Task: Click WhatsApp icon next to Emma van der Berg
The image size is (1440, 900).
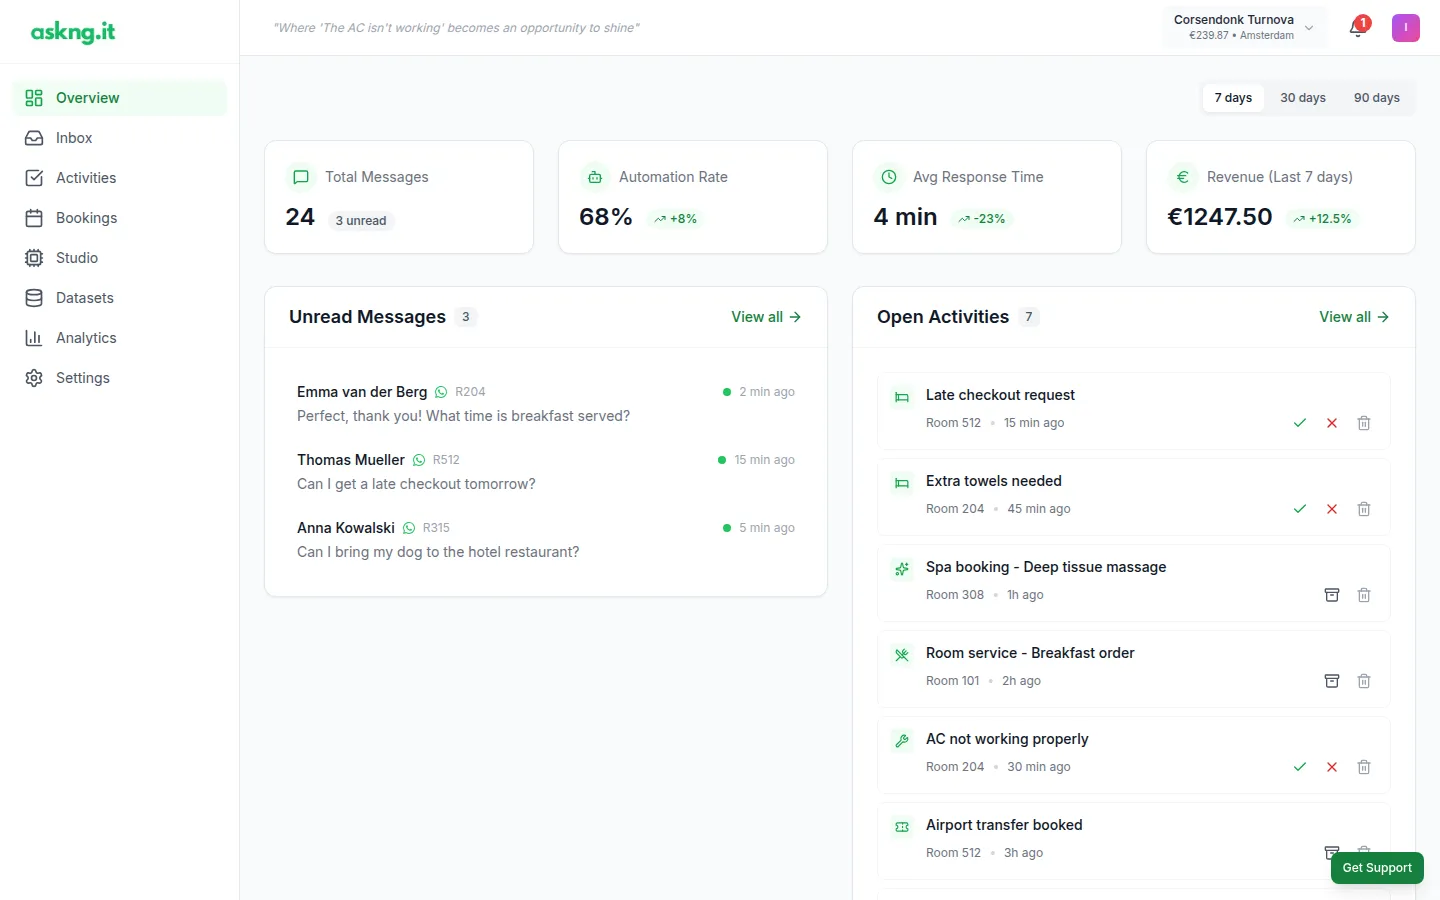Action: pos(441,392)
